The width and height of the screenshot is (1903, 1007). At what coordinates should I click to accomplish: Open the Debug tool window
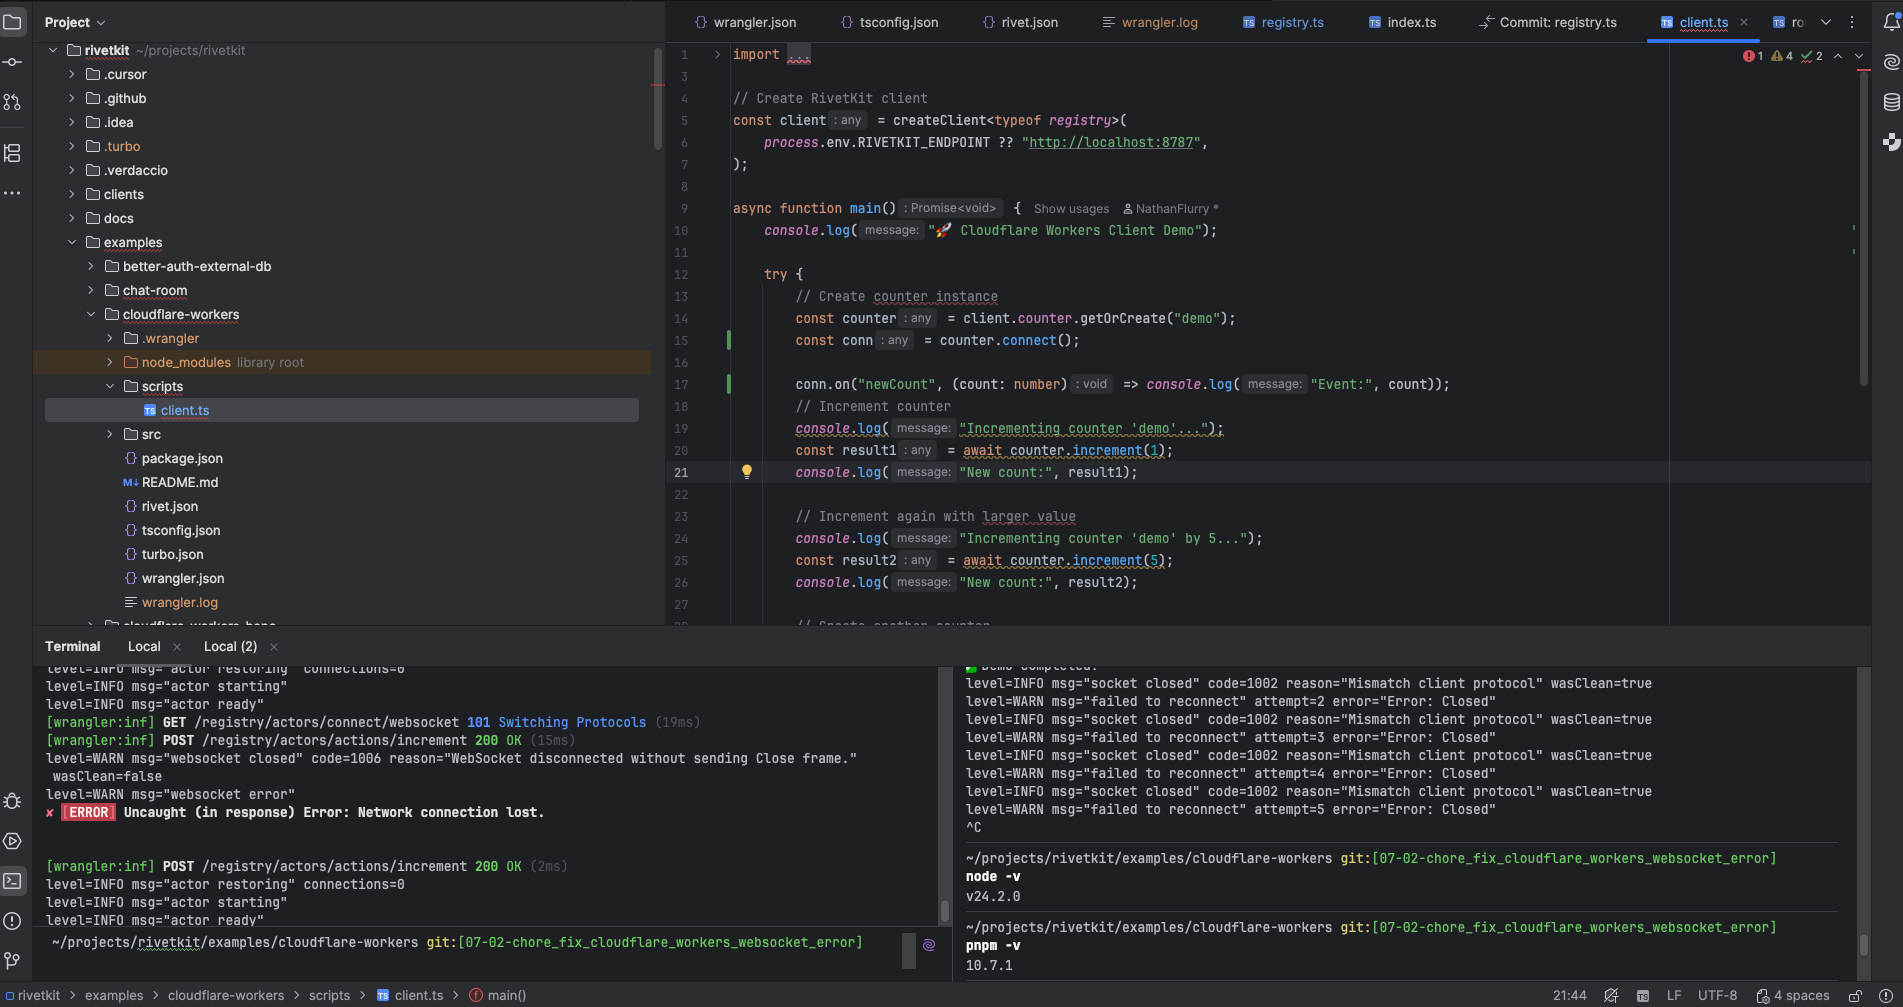tap(12, 802)
